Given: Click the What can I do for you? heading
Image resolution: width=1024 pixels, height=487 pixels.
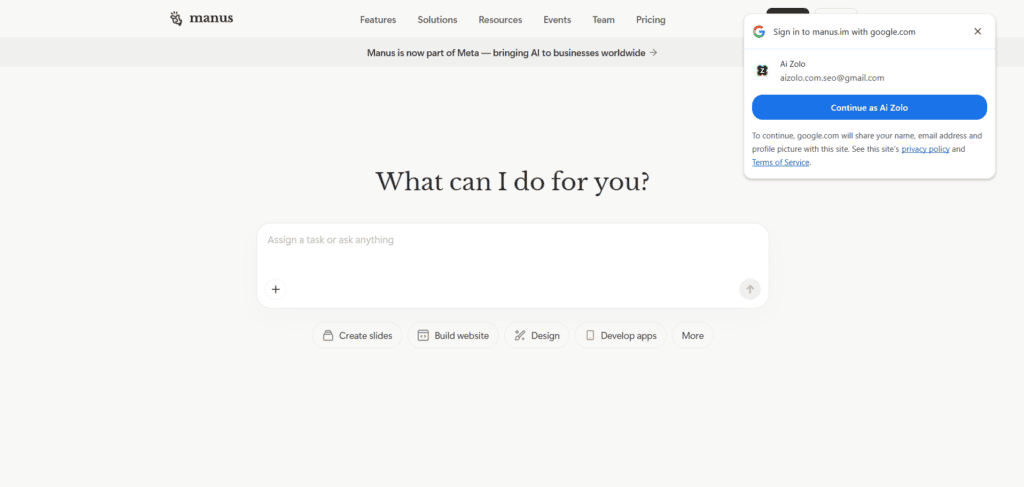Looking at the screenshot, I should pyautogui.click(x=513, y=181).
